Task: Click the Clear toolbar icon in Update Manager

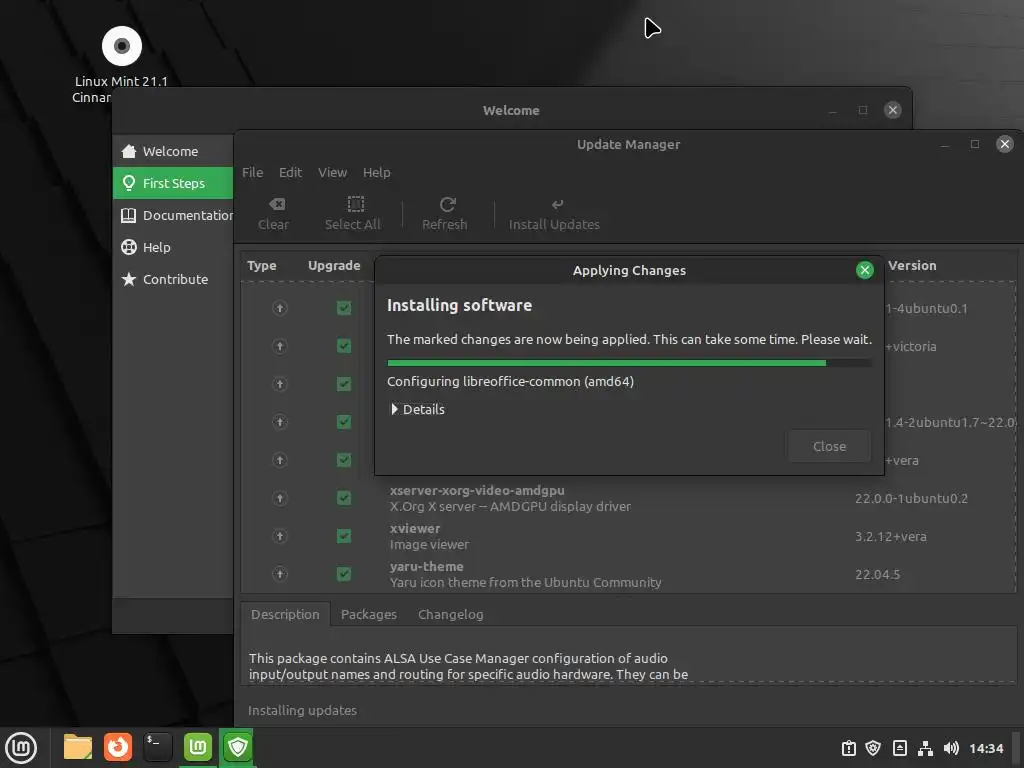Action: (x=276, y=204)
